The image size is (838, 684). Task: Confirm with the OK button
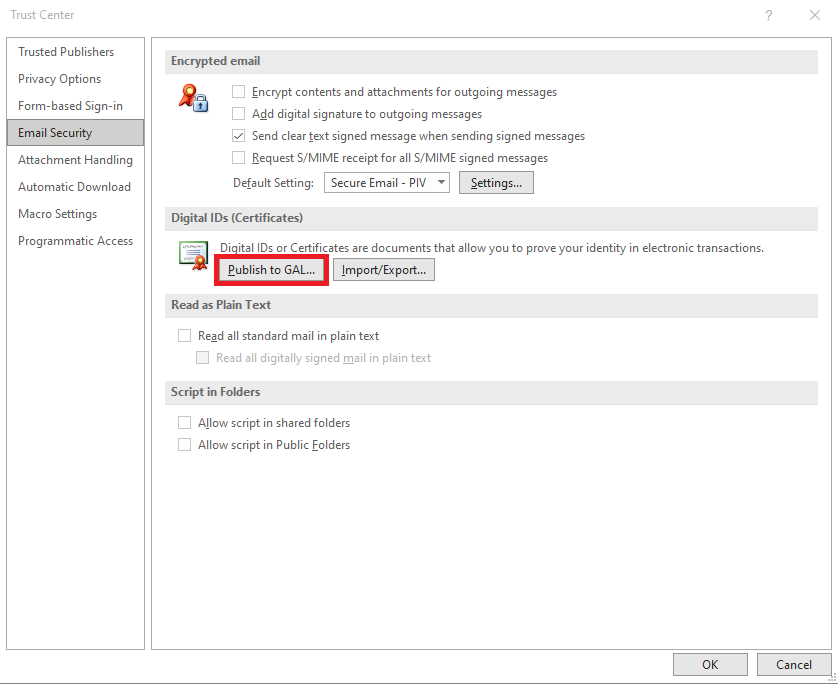tap(709, 665)
